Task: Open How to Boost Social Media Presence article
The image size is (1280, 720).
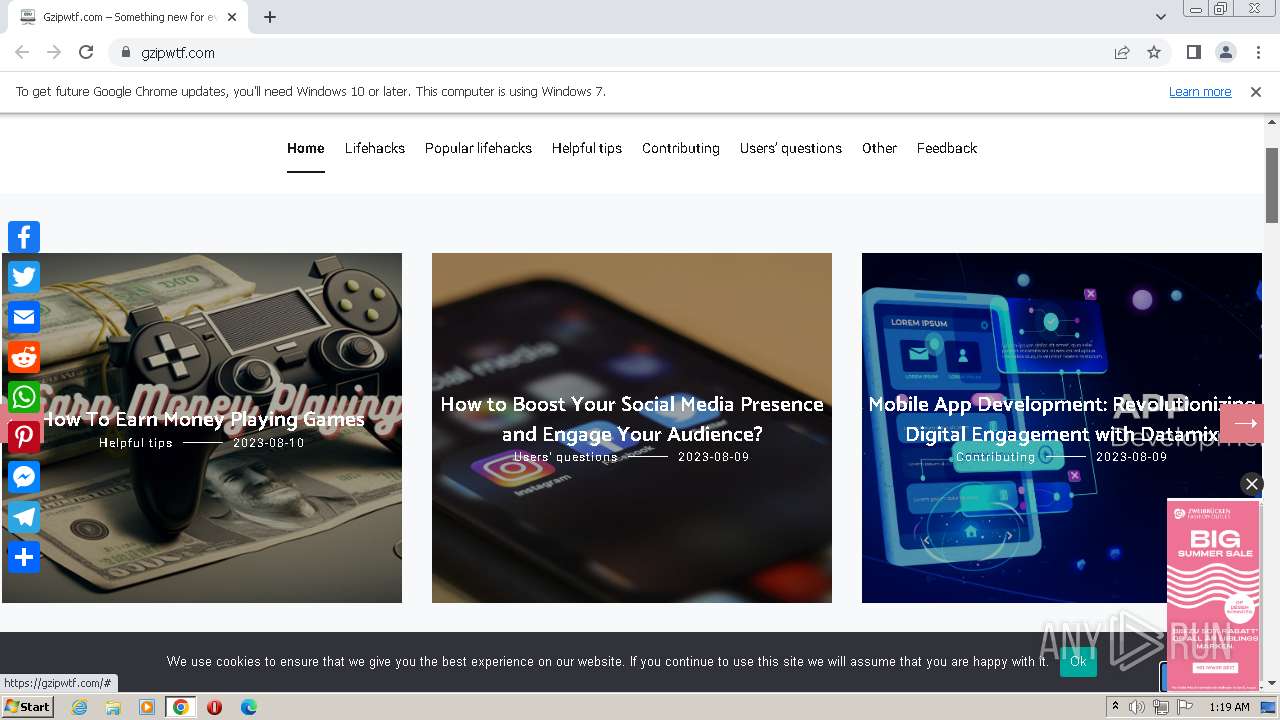Action: click(632, 419)
